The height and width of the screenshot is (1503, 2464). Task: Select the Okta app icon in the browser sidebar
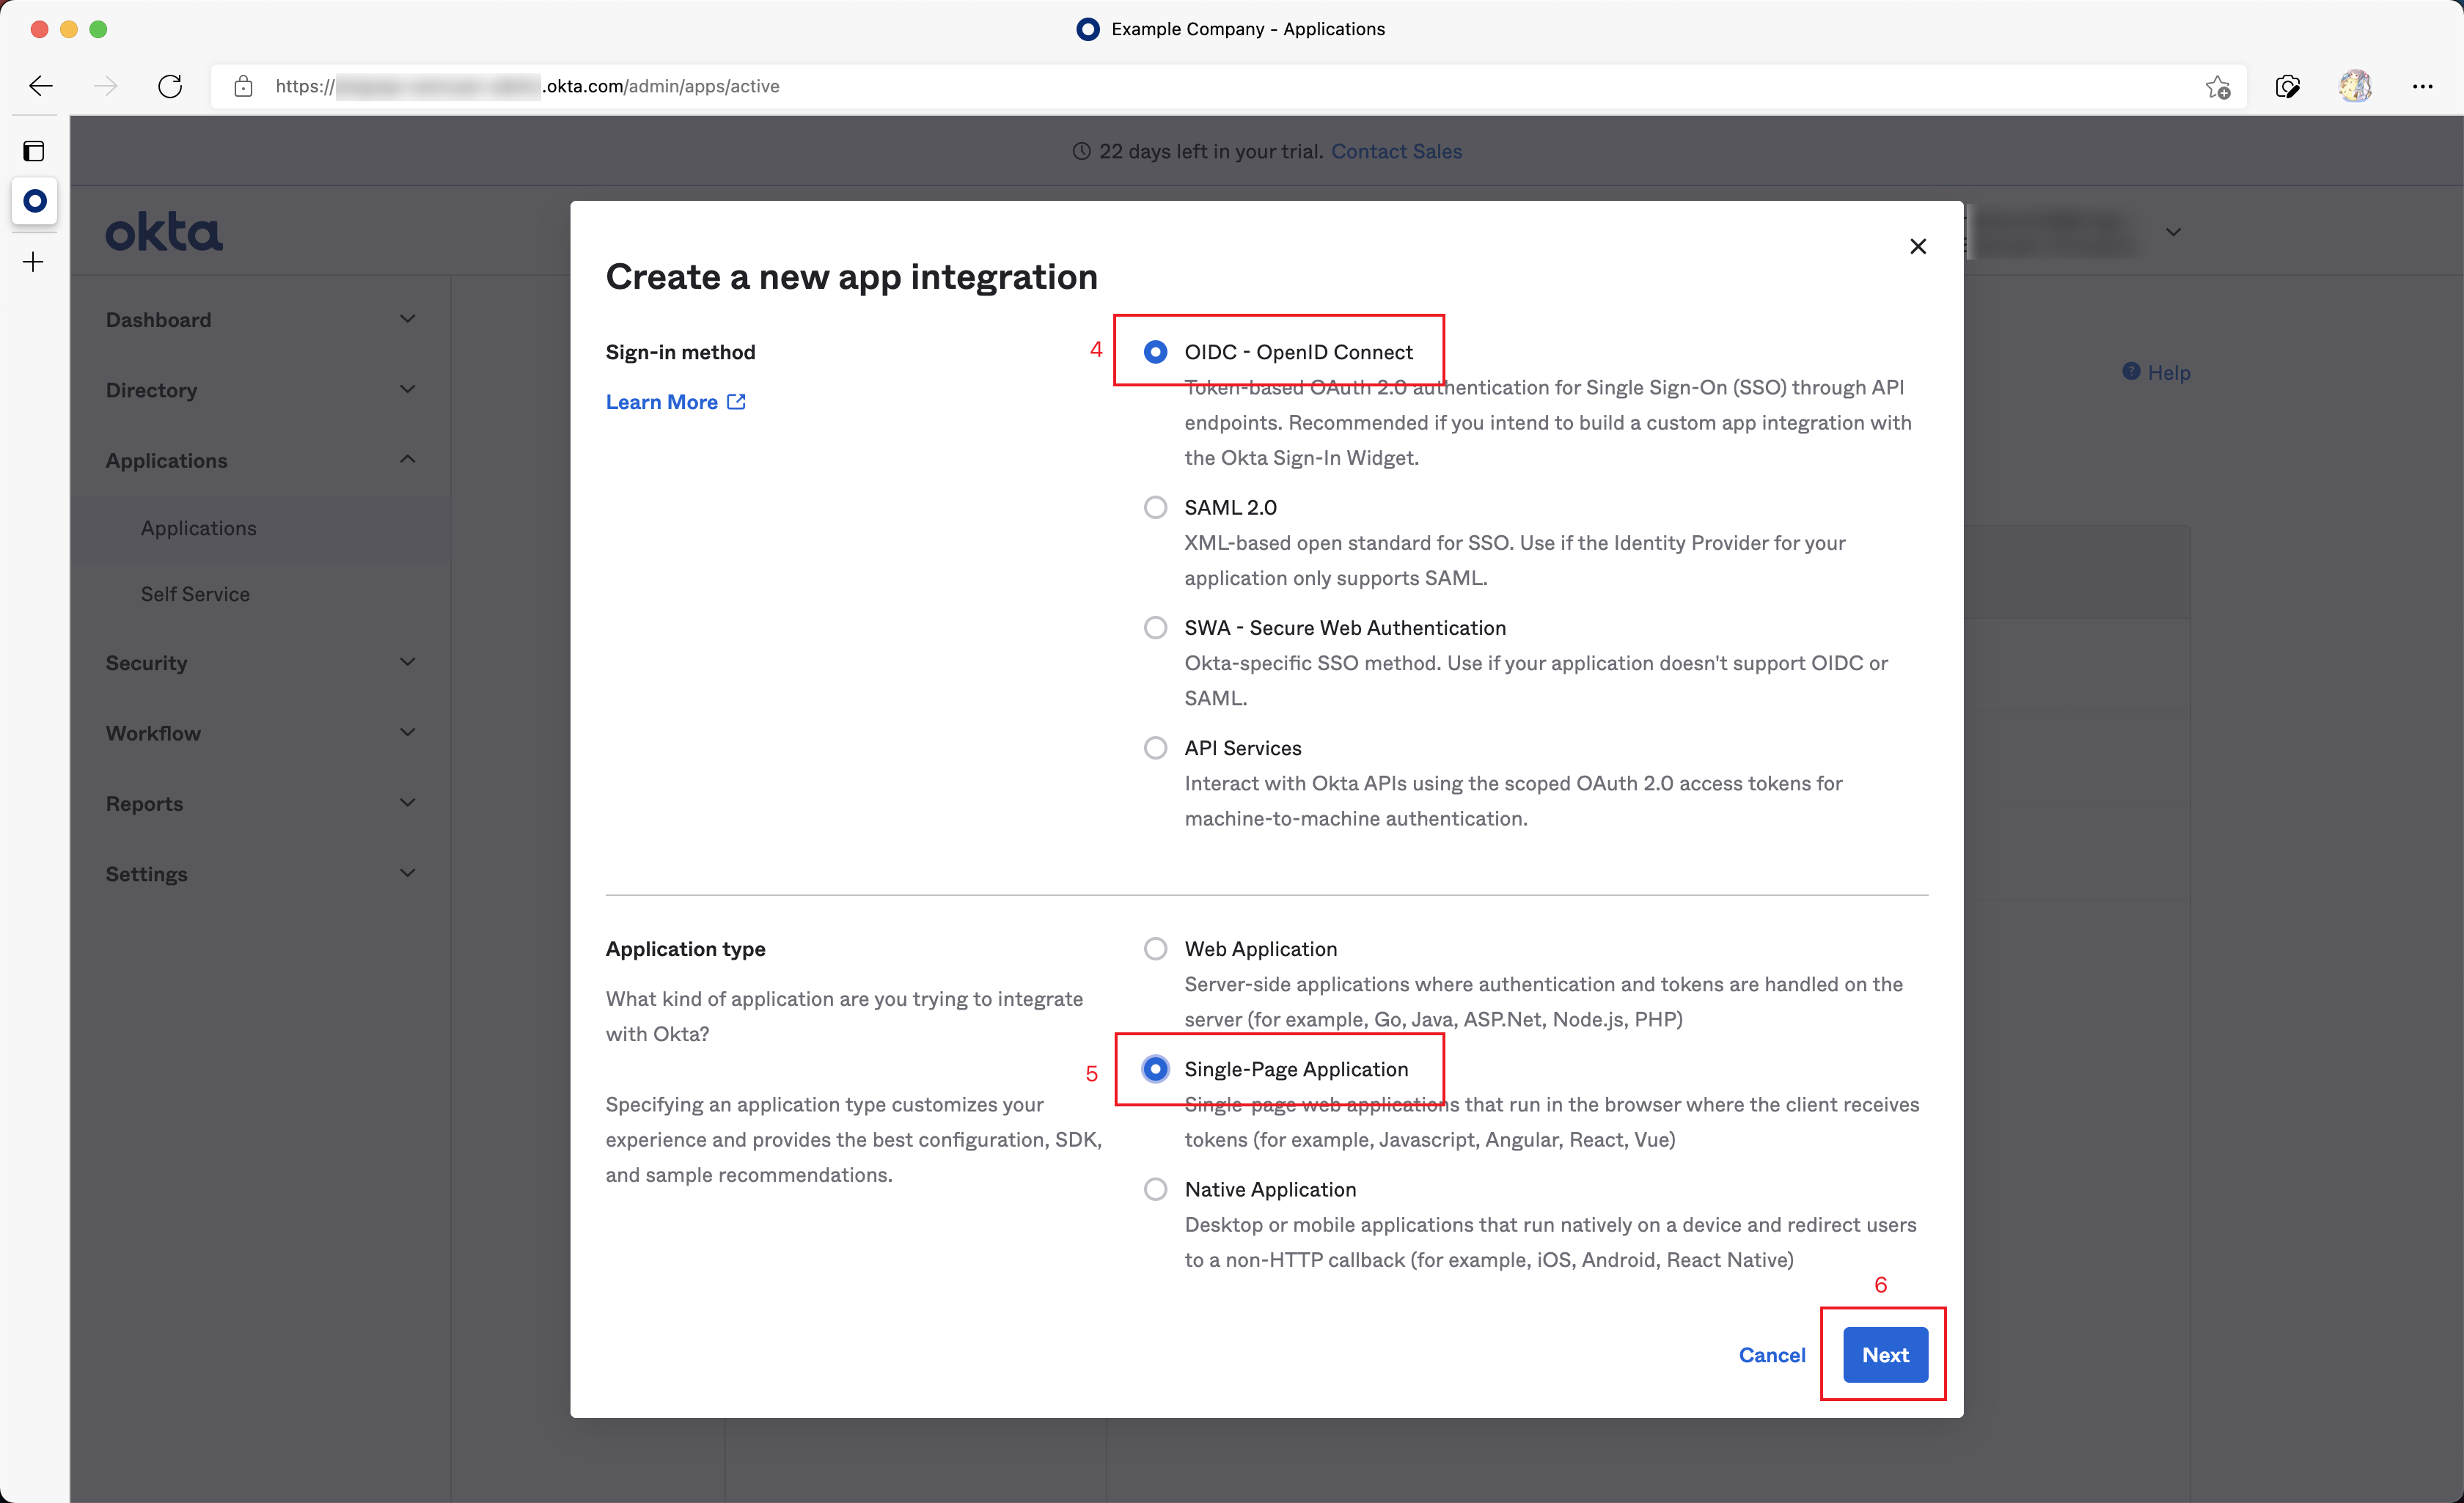[34, 201]
